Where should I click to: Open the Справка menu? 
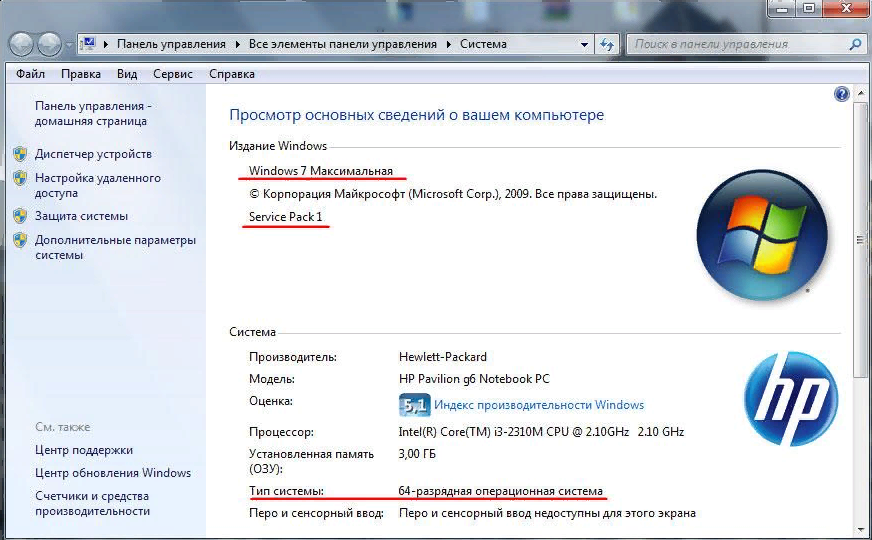click(232, 74)
